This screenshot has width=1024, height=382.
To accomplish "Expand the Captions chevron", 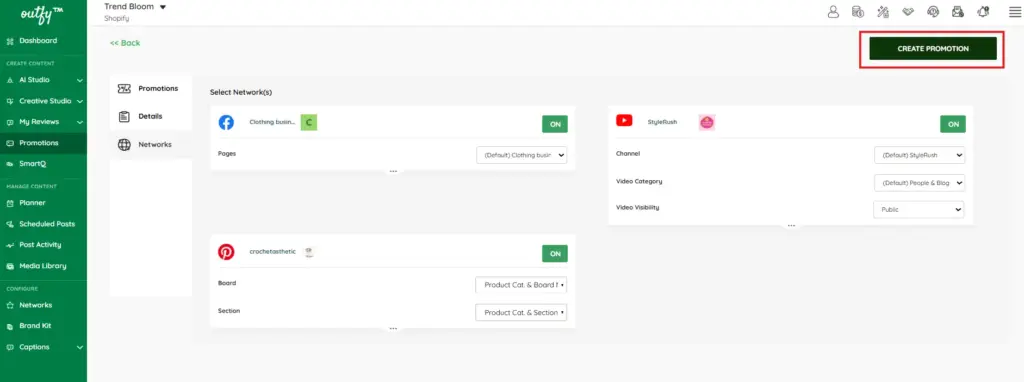I will (80, 347).
